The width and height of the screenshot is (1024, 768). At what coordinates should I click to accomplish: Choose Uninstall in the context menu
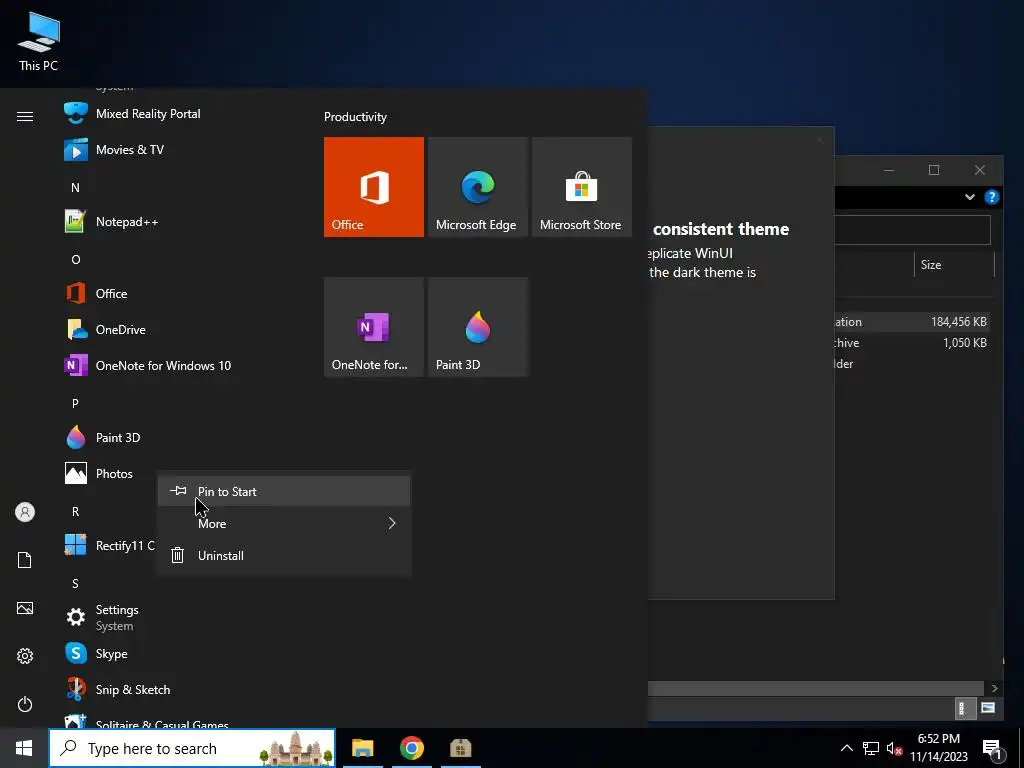pos(284,556)
